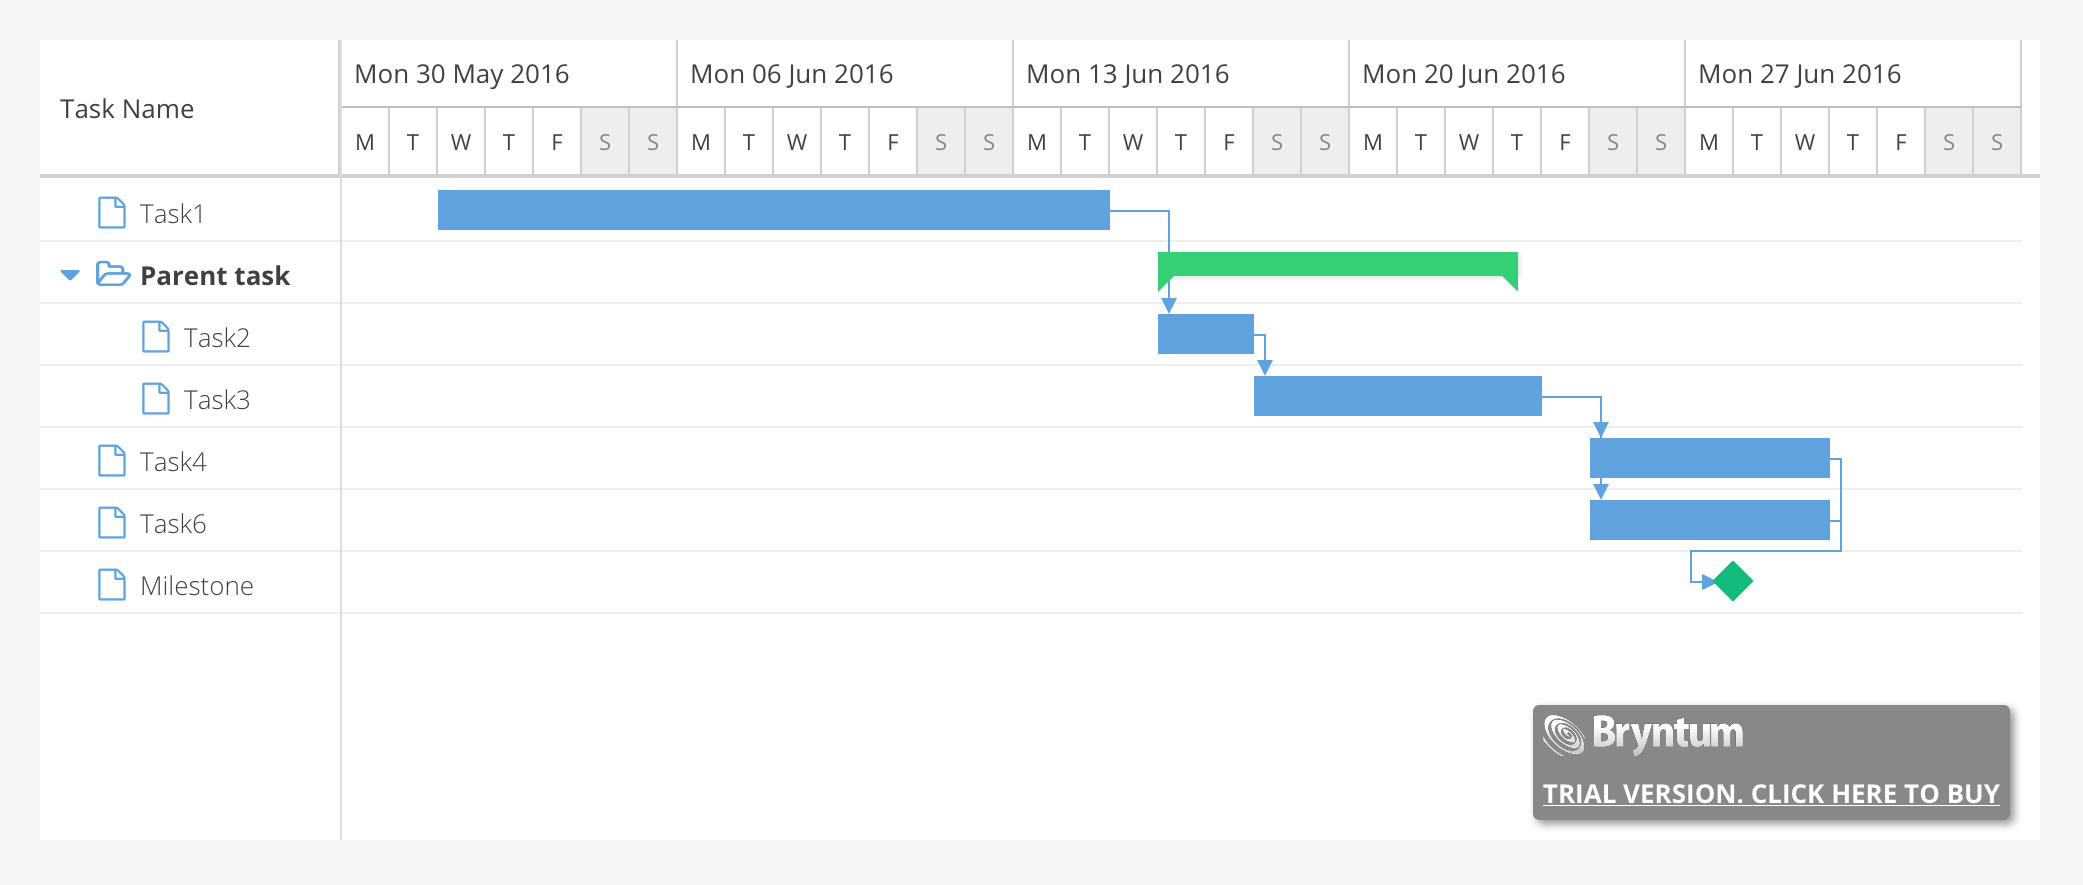This screenshot has width=2083, height=885.
Task: Click the green milestone diamond marker
Action: pyautogui.click(x=1733, y=581)
